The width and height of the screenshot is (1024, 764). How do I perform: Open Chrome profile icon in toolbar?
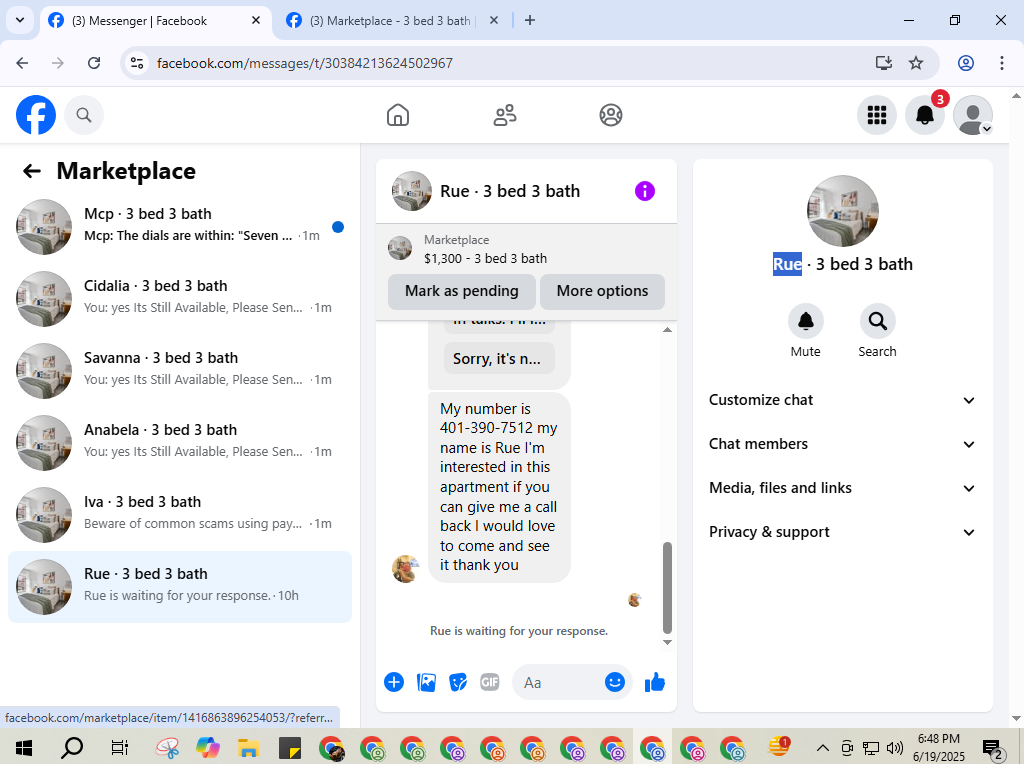tap(966, 63)
